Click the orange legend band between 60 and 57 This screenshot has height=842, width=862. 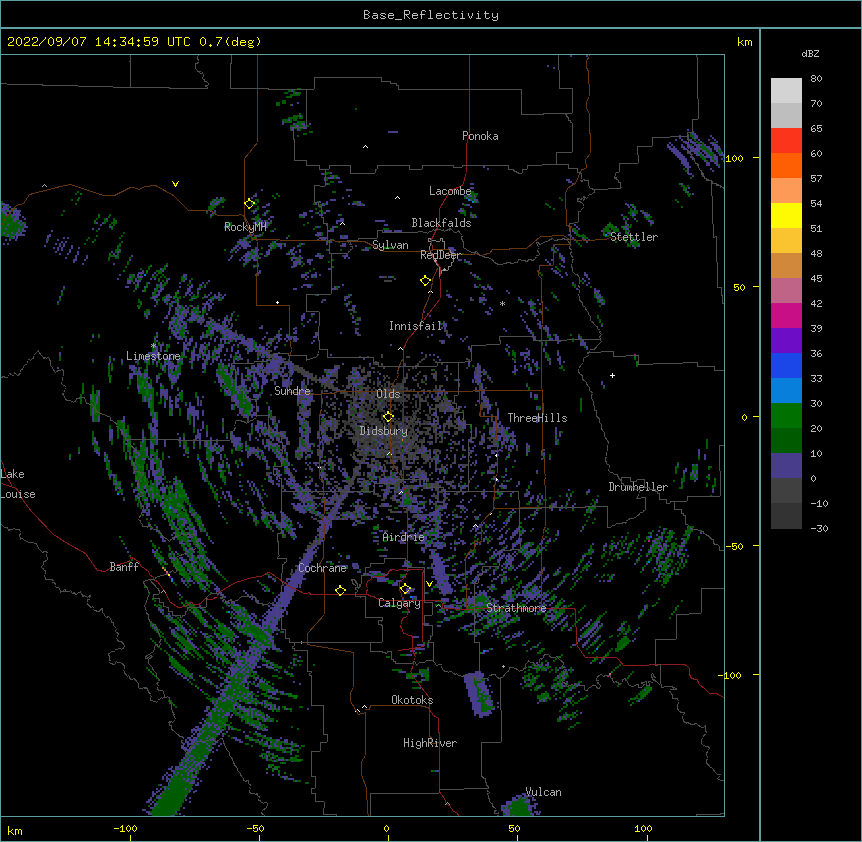click(786, 165)
